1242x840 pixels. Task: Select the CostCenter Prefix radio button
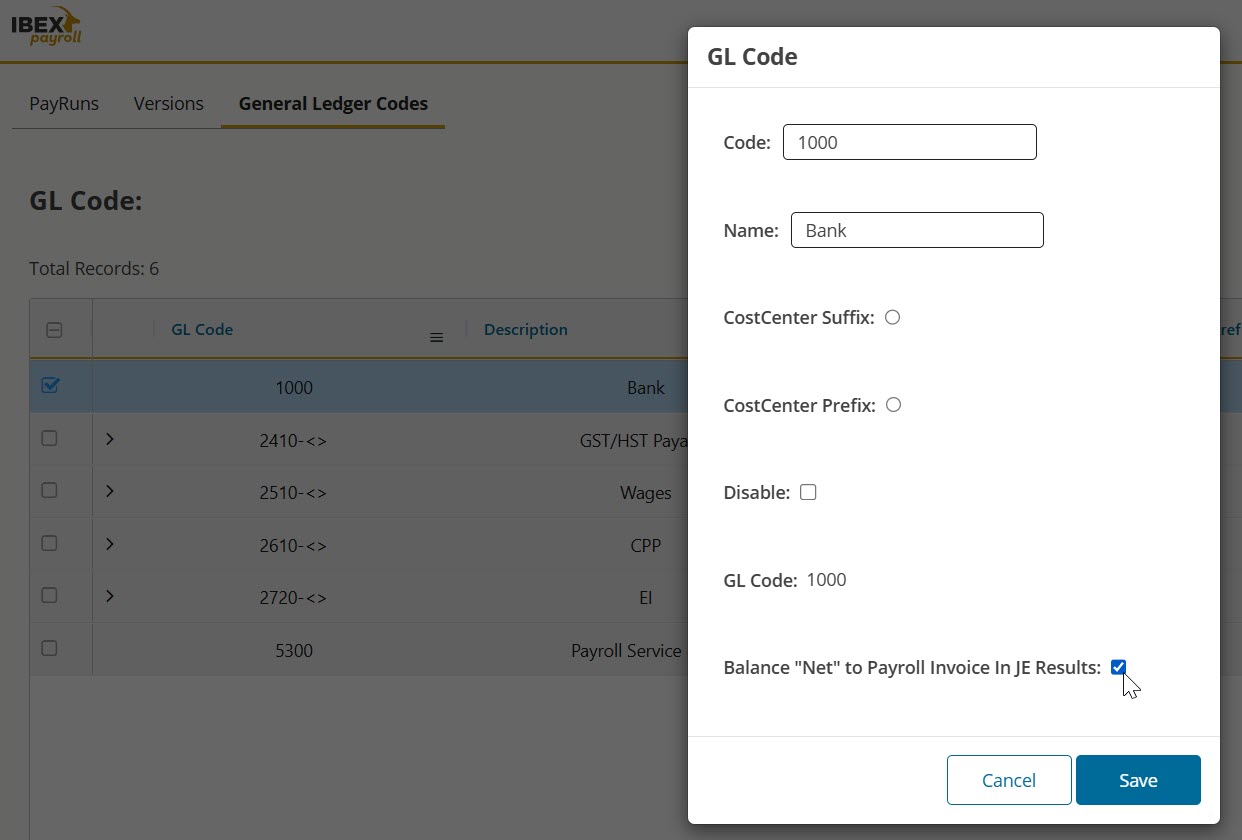pos(894,405)
